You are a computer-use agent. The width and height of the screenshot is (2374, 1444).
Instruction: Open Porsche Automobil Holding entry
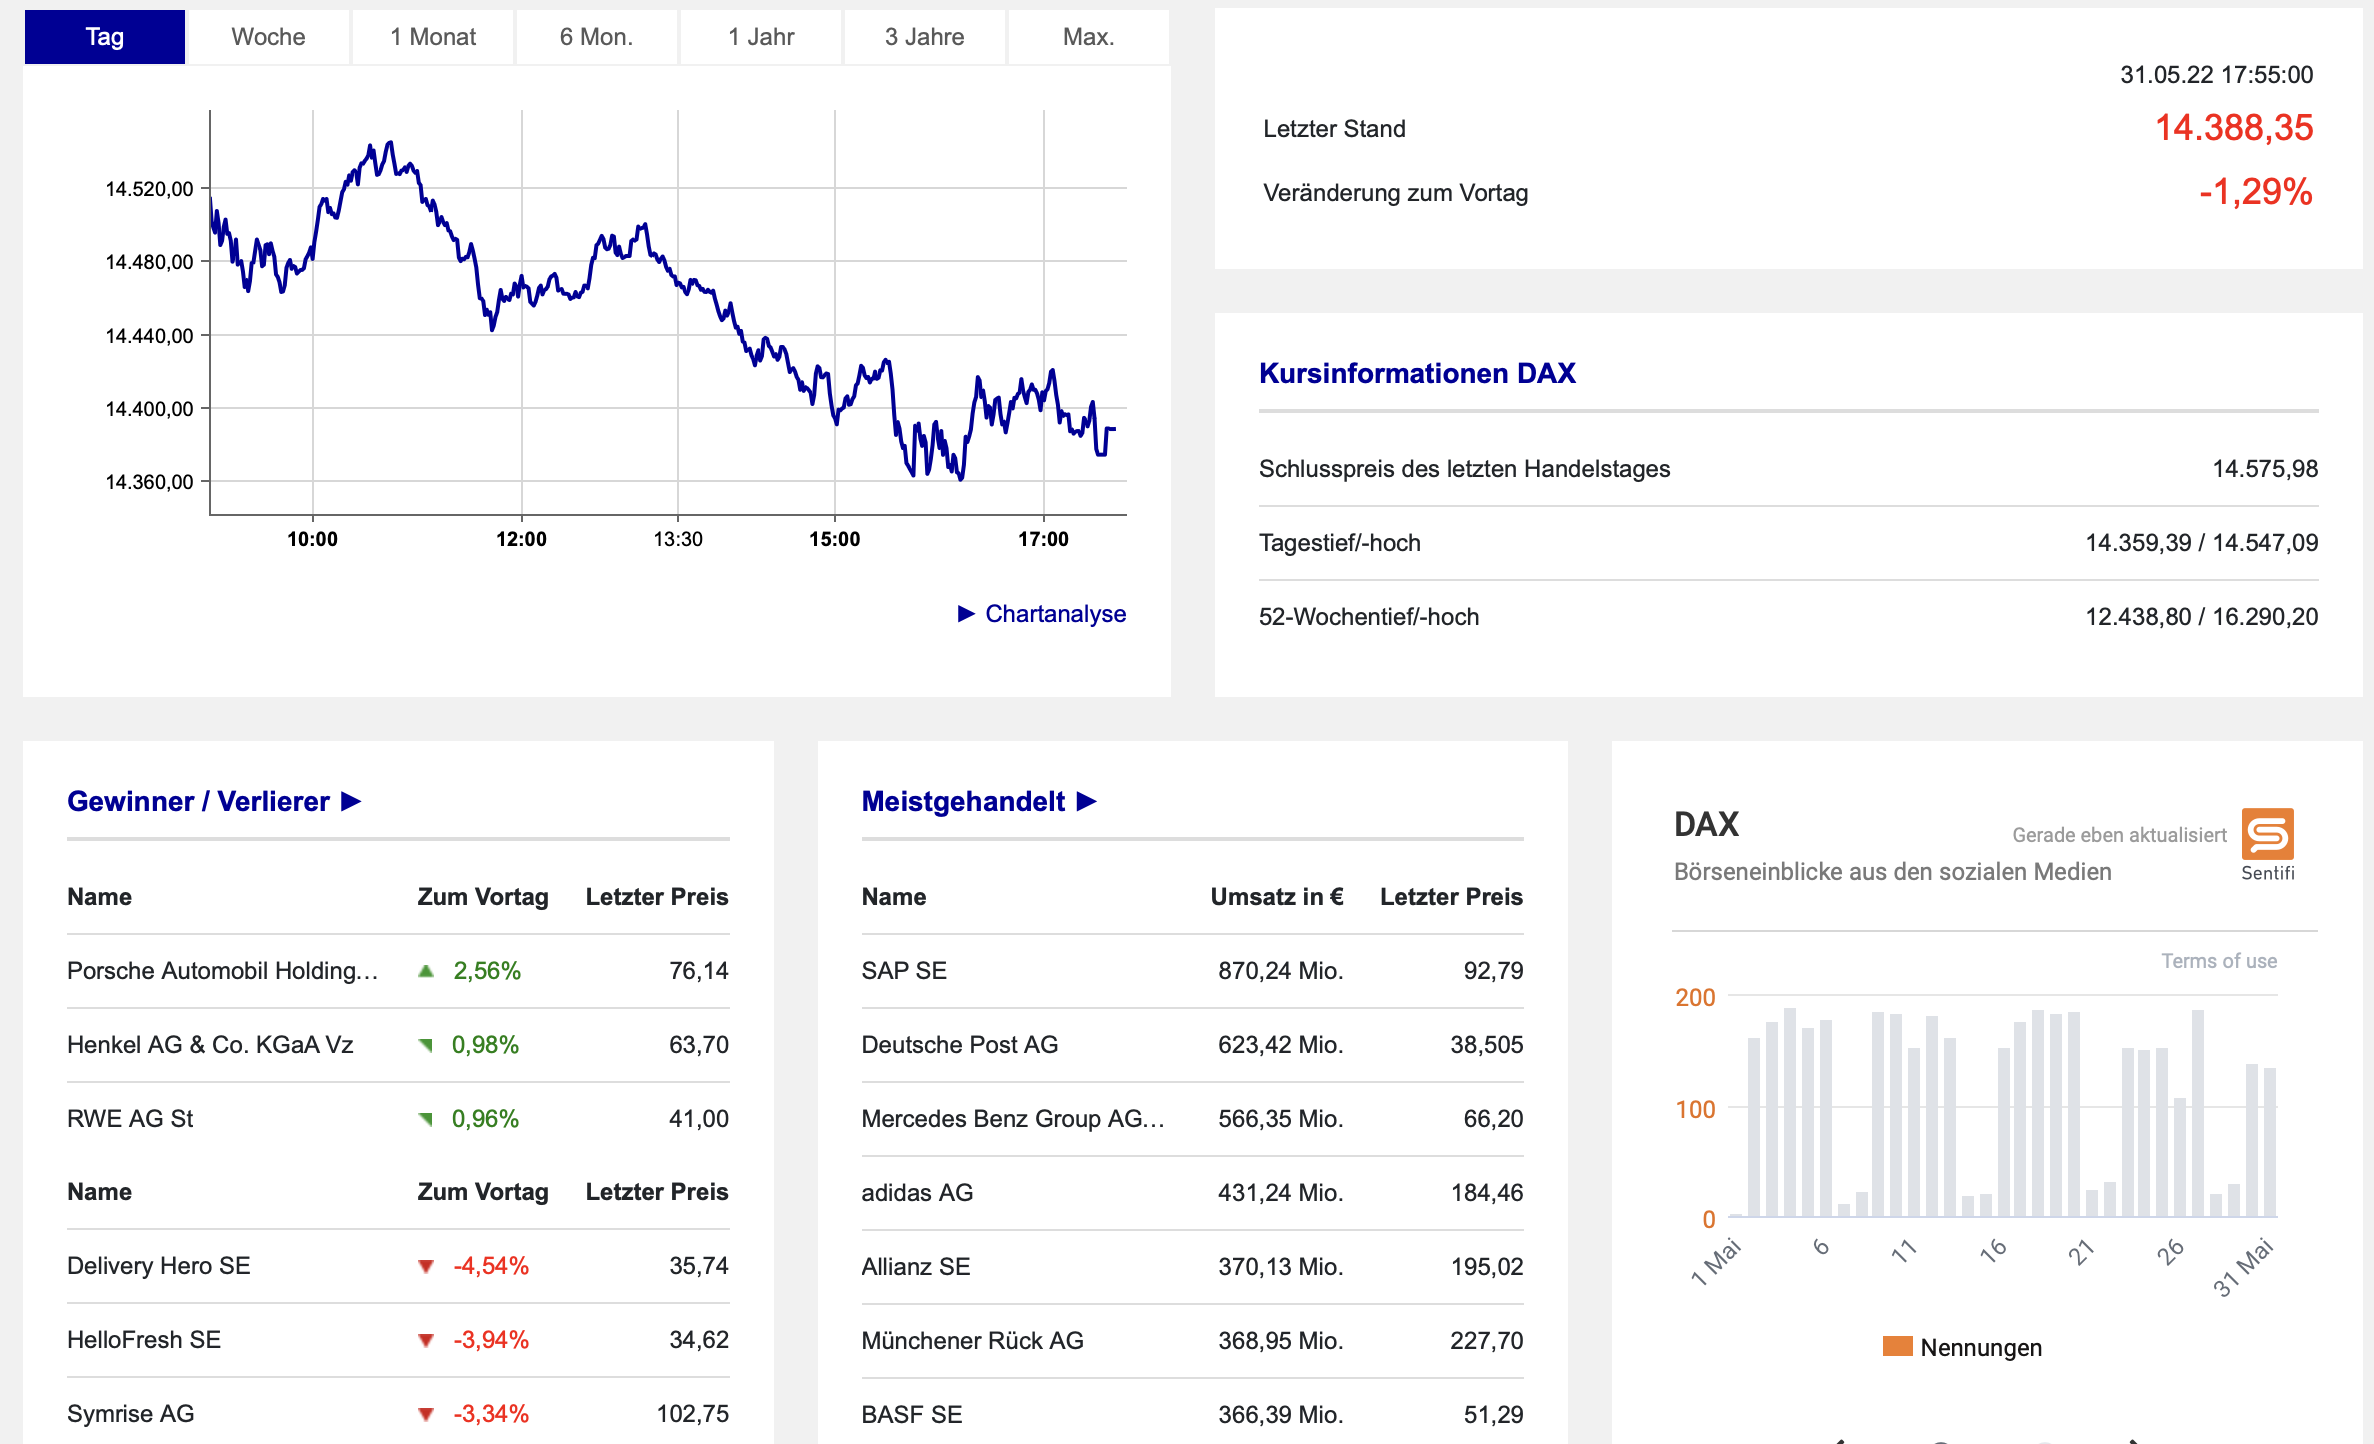point(222,970)
